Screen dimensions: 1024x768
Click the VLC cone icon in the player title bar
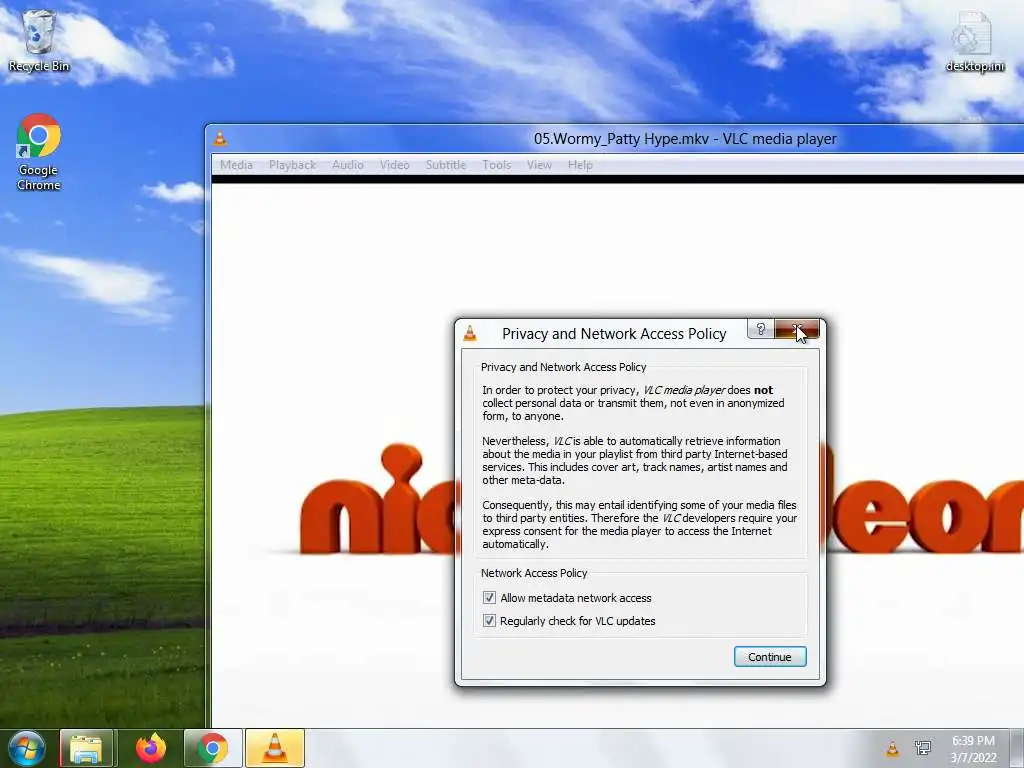tap(221, 138)
